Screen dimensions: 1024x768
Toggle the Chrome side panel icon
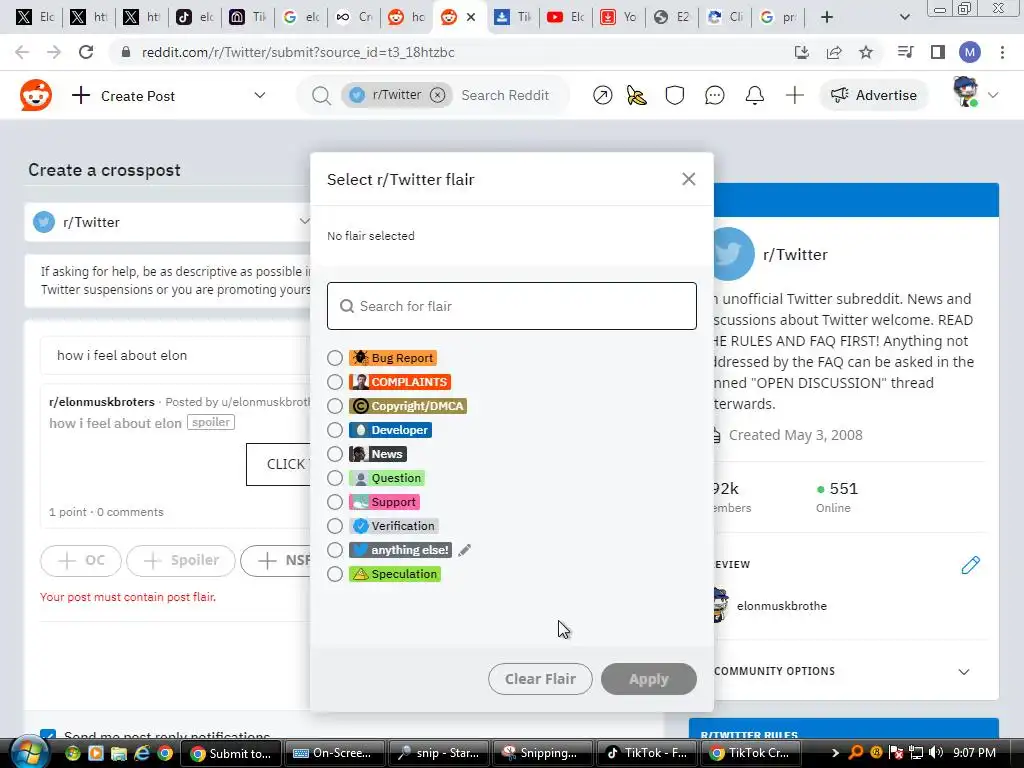point(938,52)
